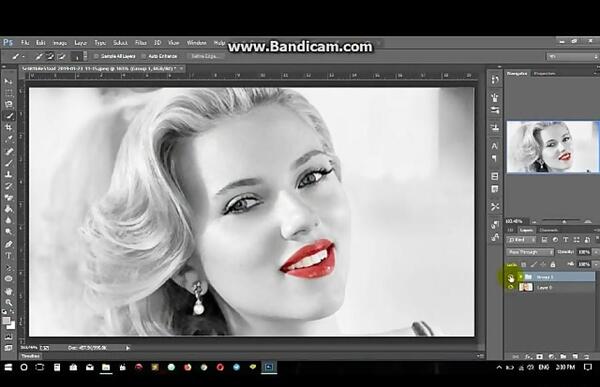Image resolution: width=600 pixels, height=387 pixels.
Task: Select the Path Selection tool
Action: tap(8, 268)
